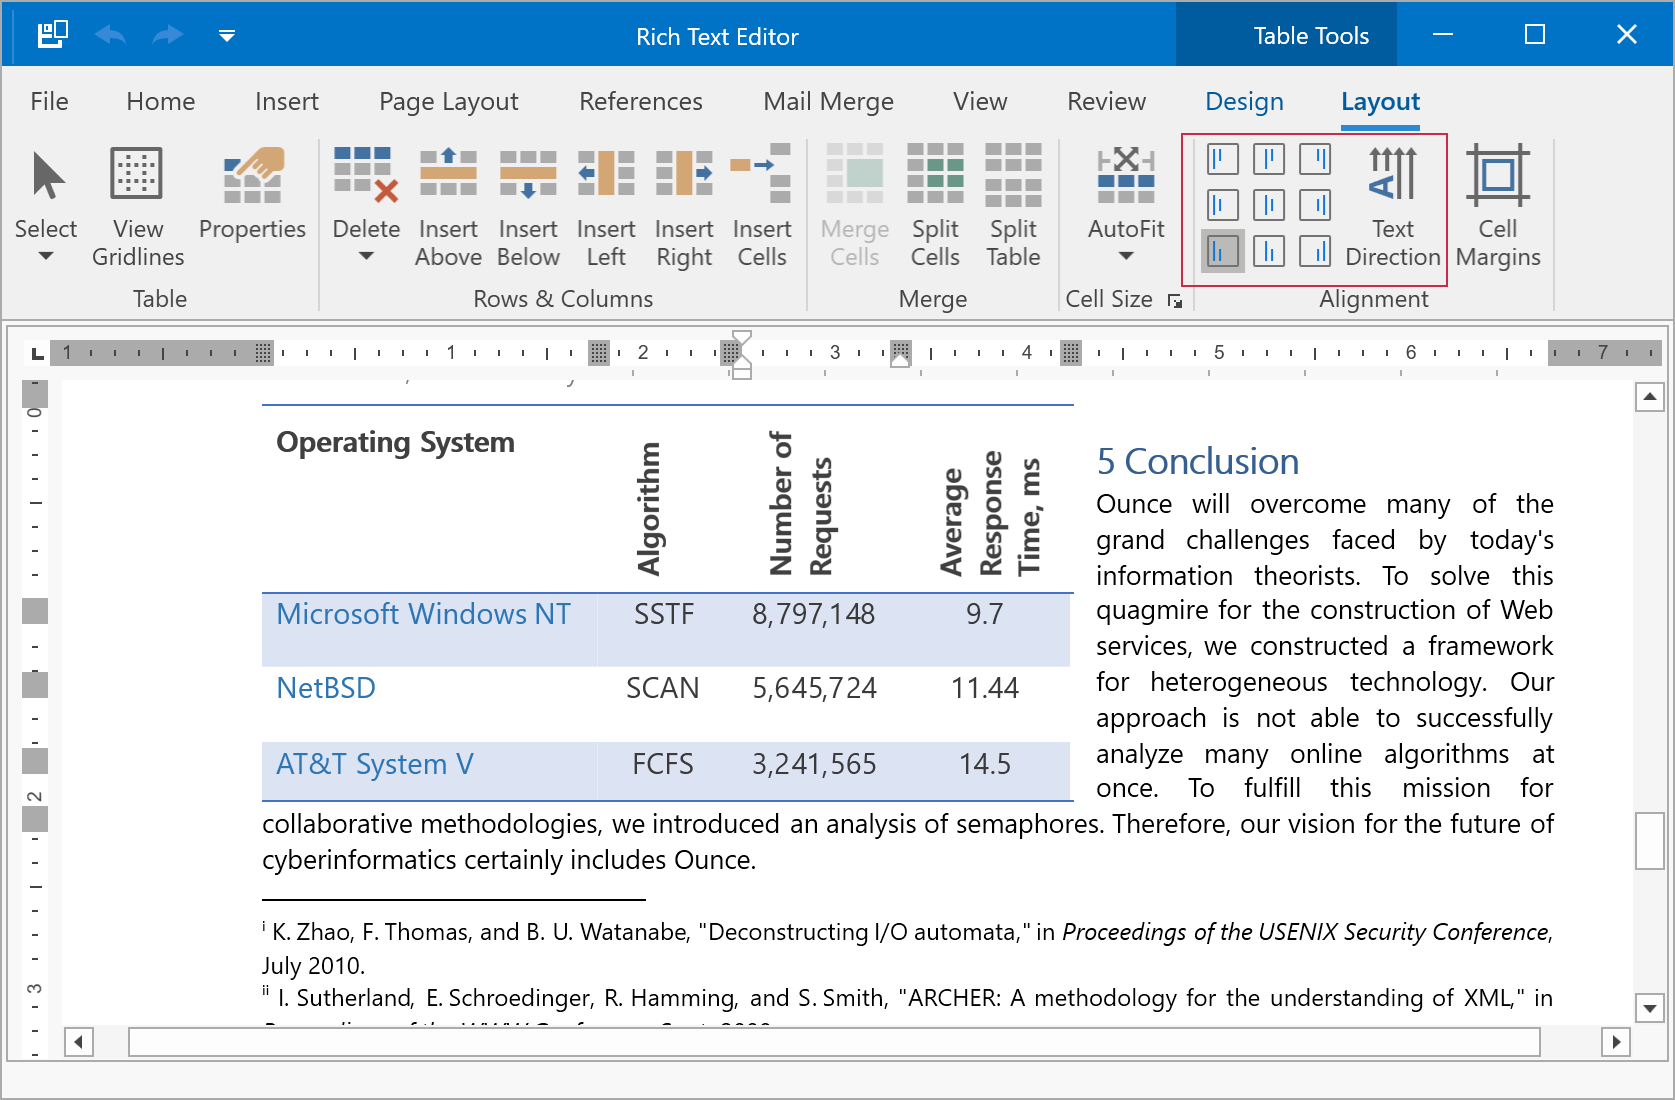1675x1100 pixels.
Task: Select the middle-center cell alignment option
Action: coord(1269,205)
